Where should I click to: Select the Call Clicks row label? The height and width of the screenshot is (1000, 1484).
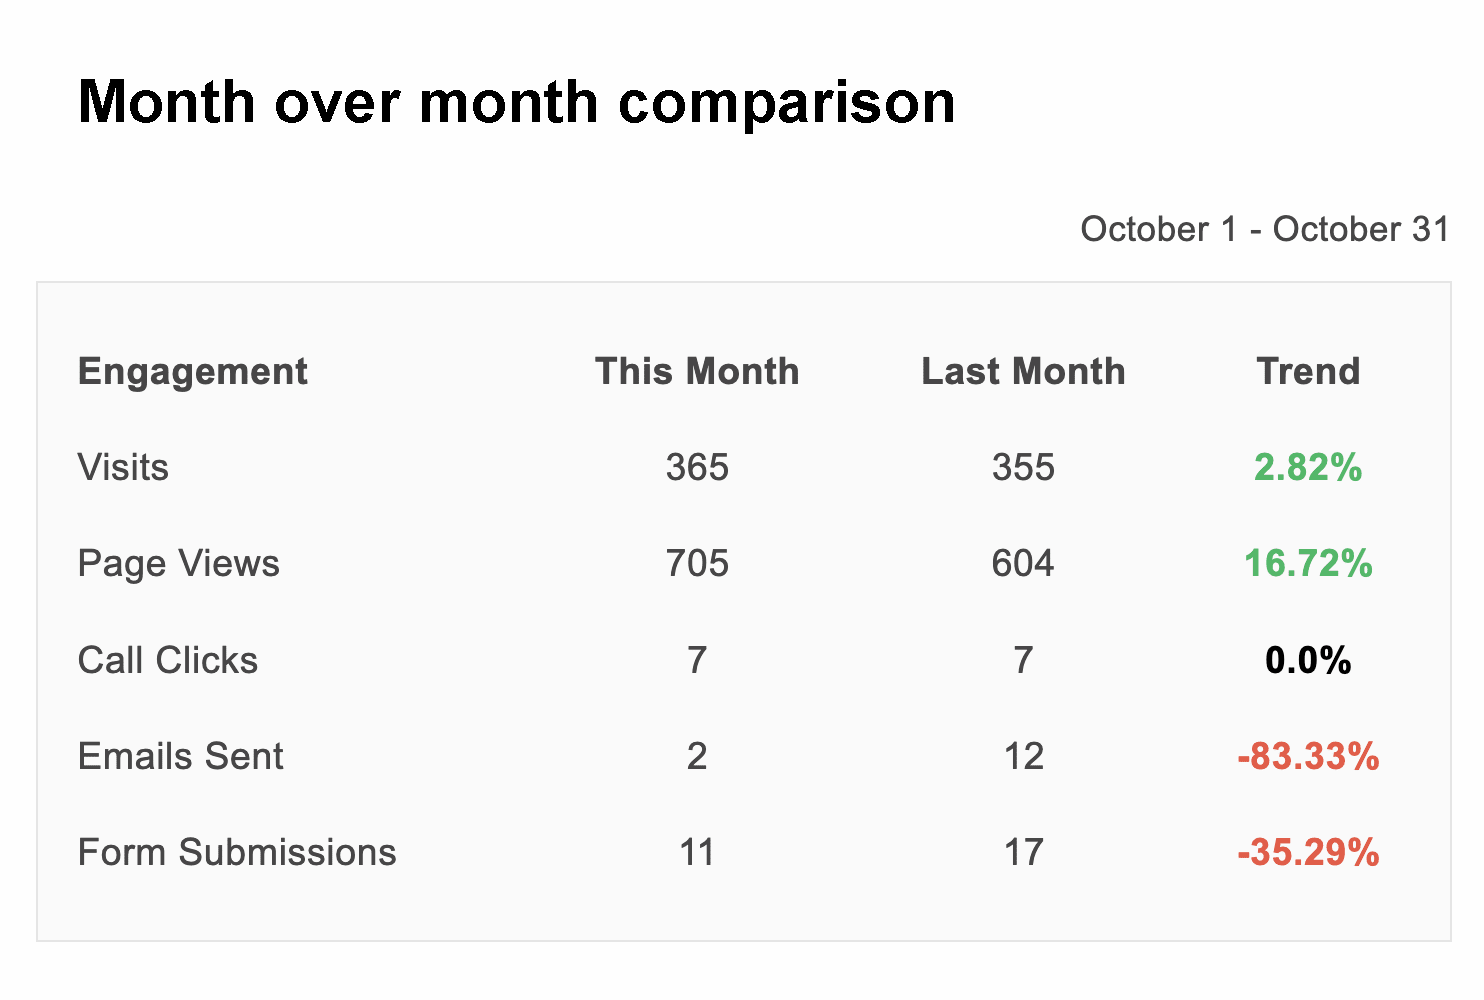click(167, 660)
